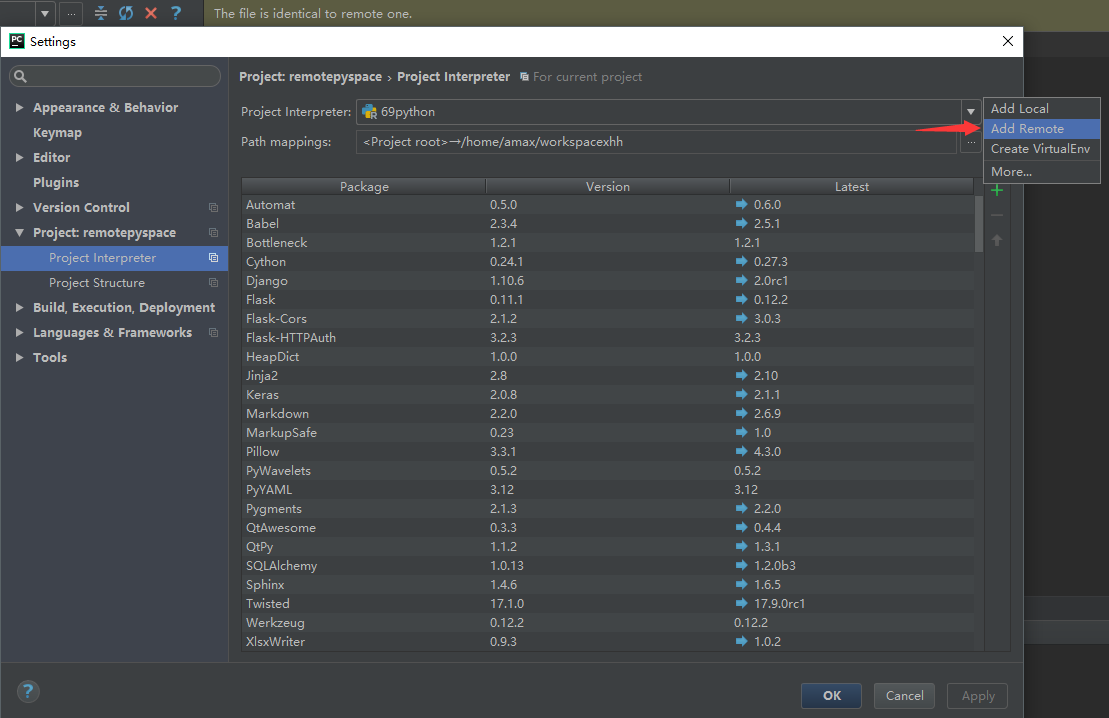Open Project Structure settings page
The width and height of the screenshot is (1109, 718).
pyautogui.click(x=97, y=283)
